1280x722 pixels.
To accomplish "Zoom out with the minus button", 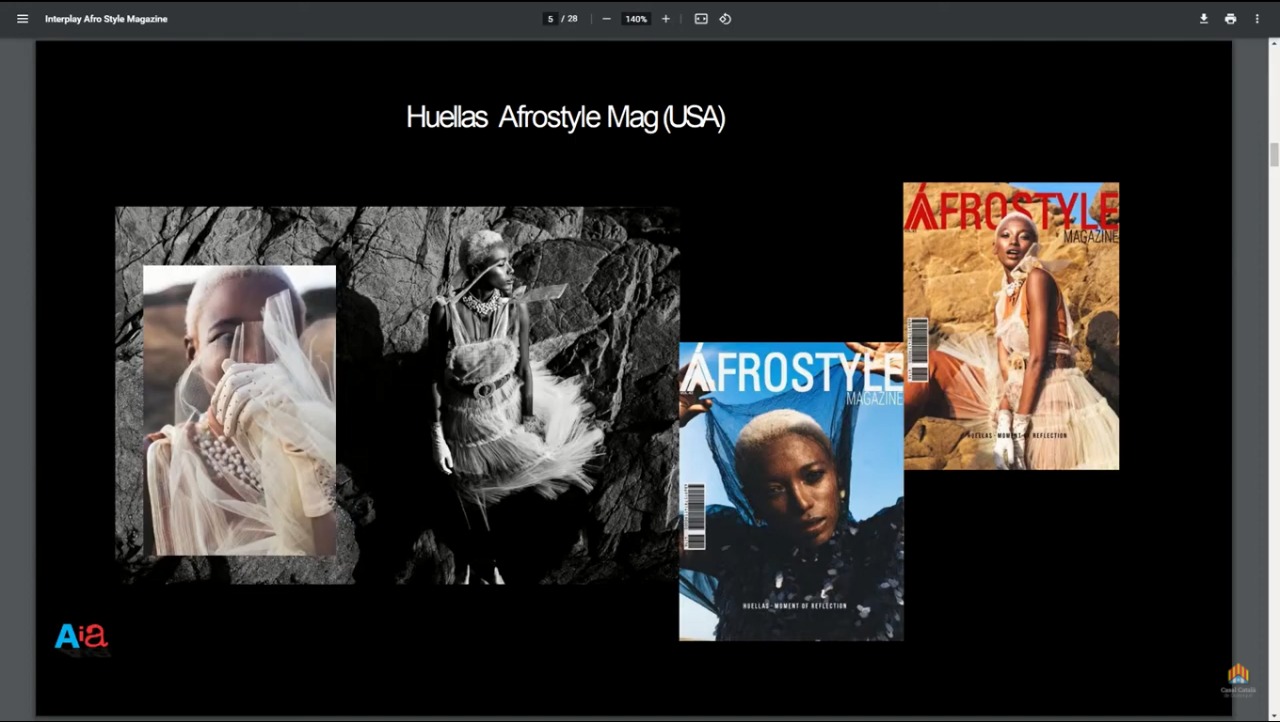I will [606, 19].
